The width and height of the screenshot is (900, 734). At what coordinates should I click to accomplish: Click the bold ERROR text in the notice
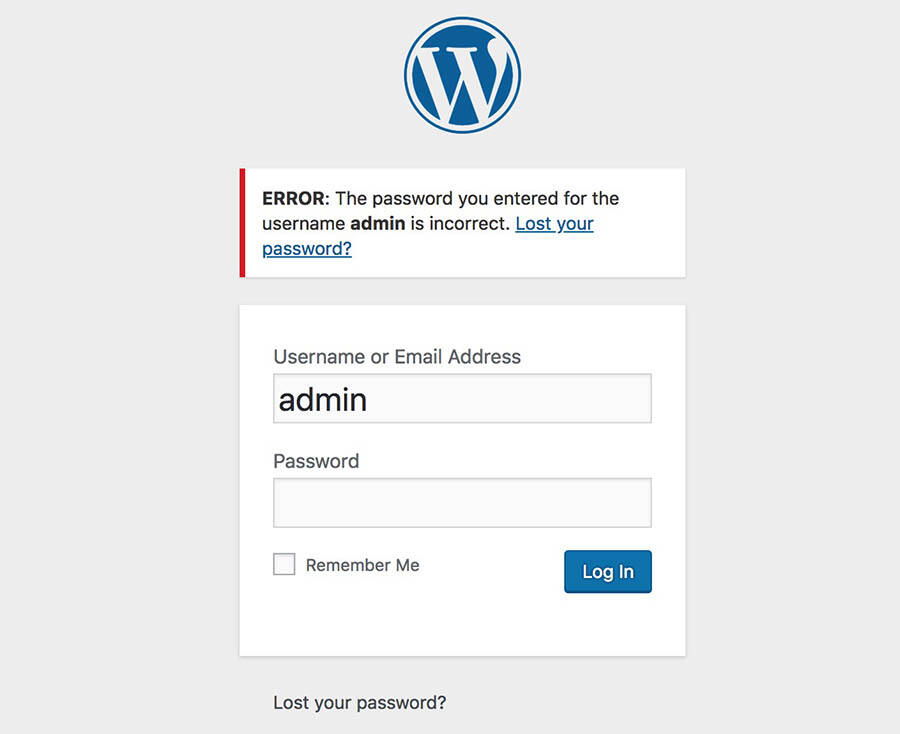pyautogui.click(x=293, y=199)
